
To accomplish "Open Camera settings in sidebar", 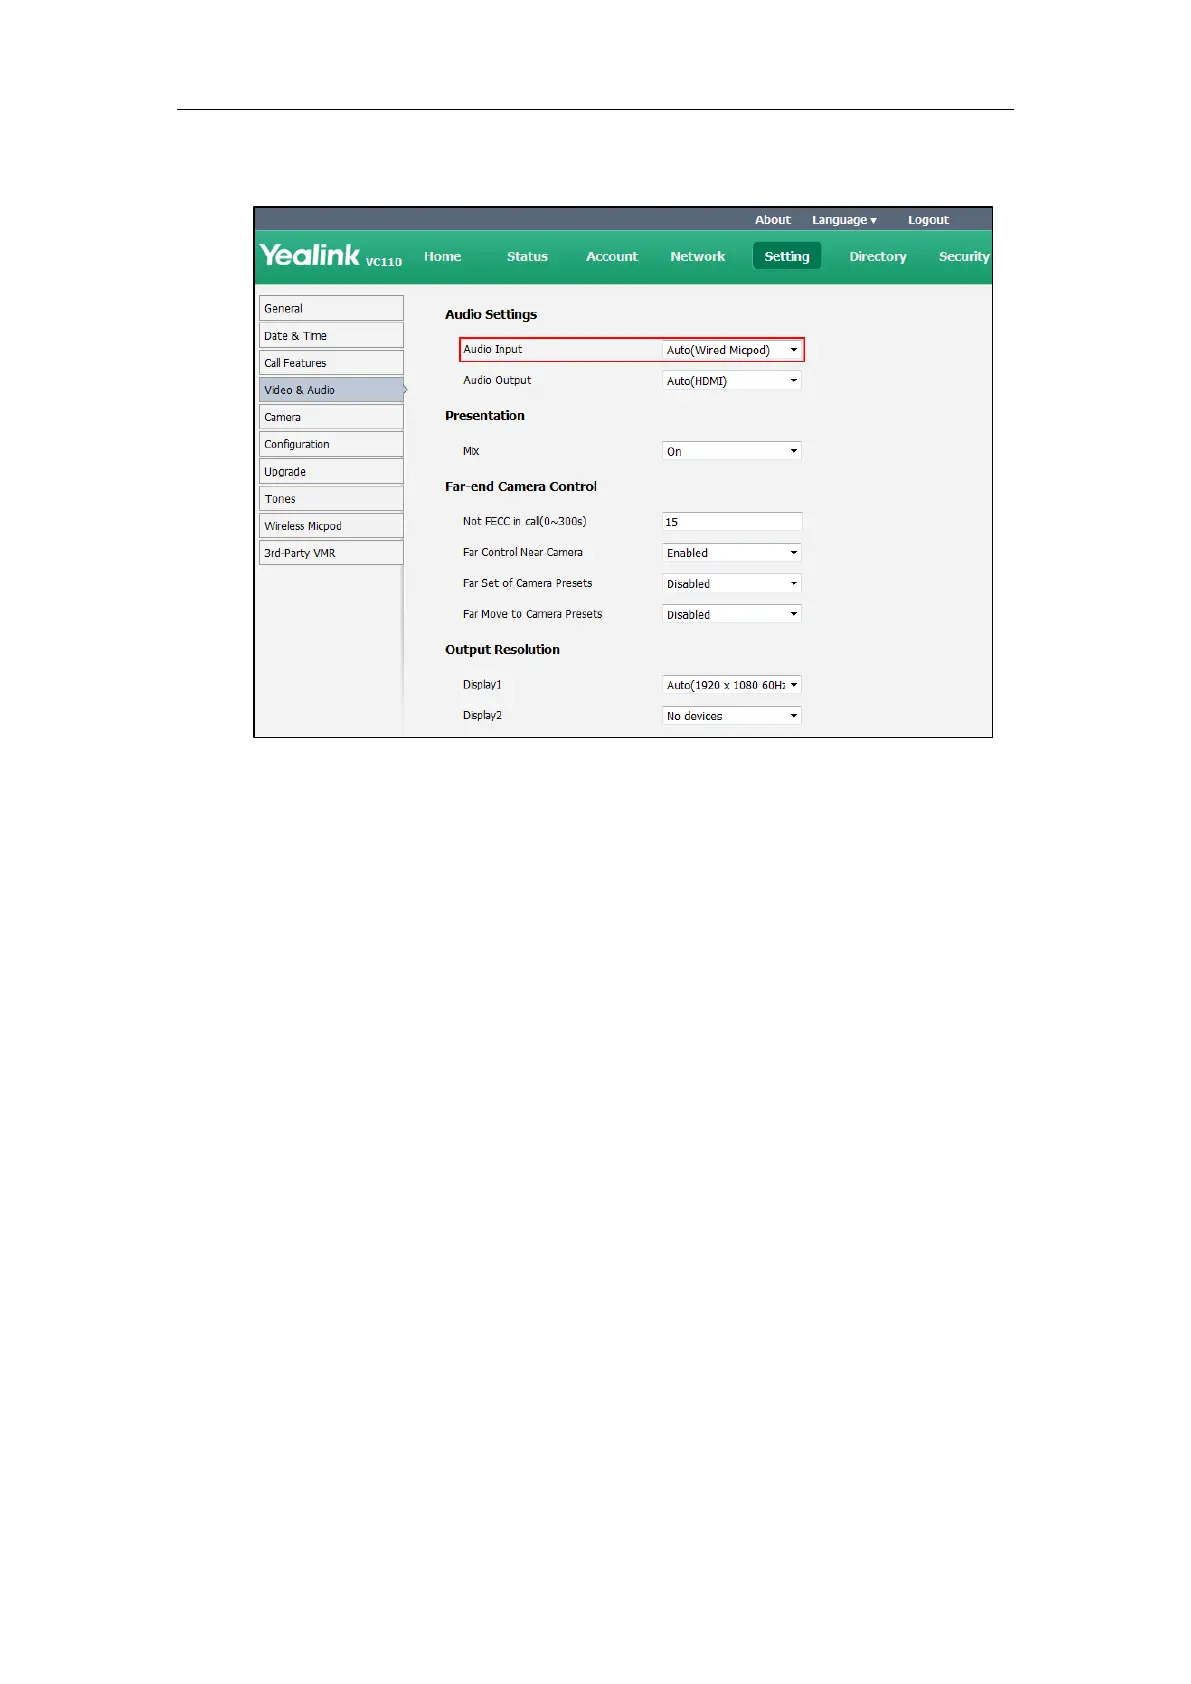I will (331, 416).
